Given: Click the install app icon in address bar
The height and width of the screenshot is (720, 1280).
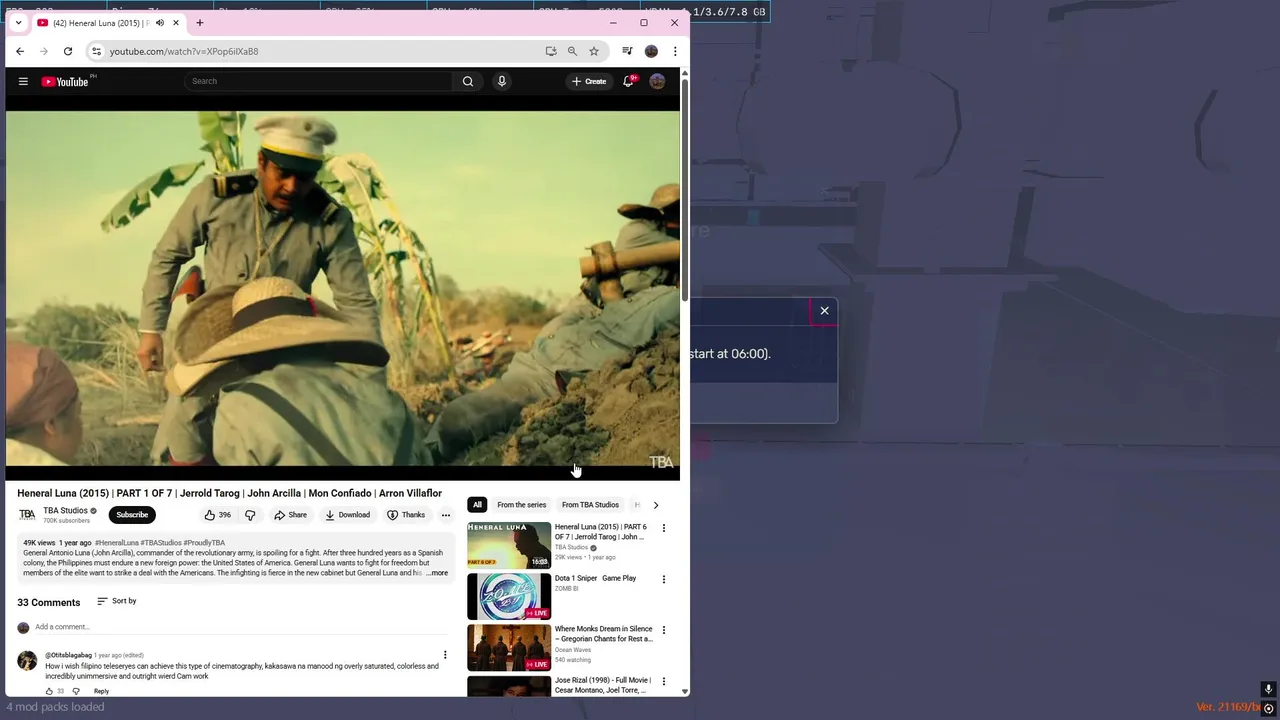Looking at the screenshot, I should point(551,51).
